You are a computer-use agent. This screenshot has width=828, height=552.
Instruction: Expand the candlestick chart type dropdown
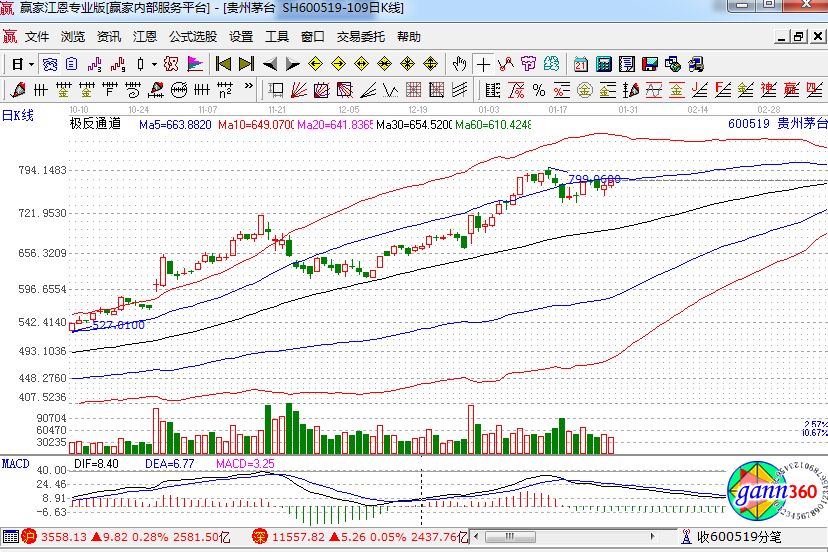point(154,64)
